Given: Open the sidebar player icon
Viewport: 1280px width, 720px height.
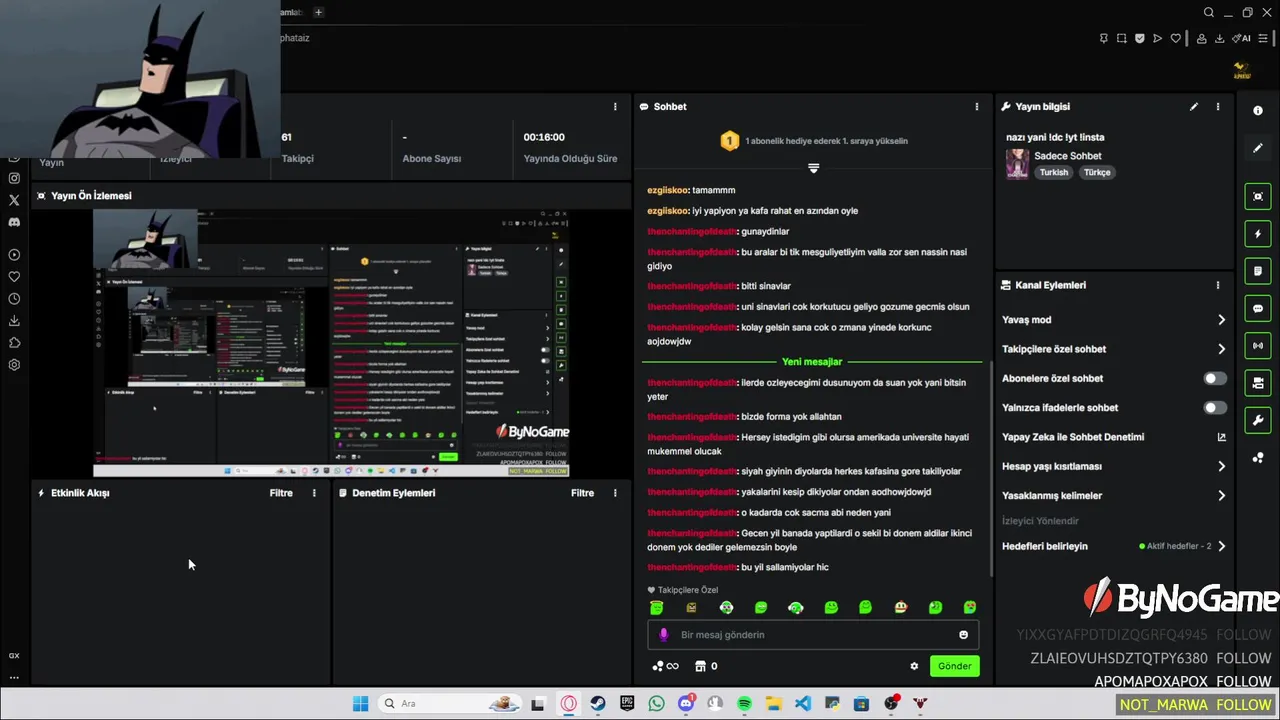Looking at the screenshot, I should coord(14,255).
